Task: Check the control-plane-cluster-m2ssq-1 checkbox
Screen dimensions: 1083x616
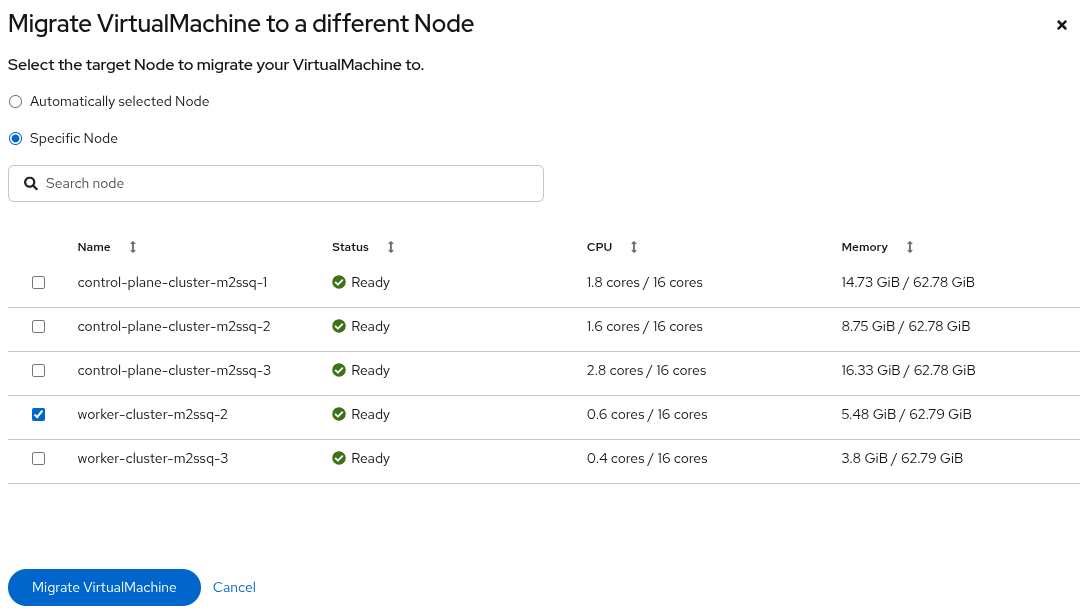Action: [x=39, y=283]
